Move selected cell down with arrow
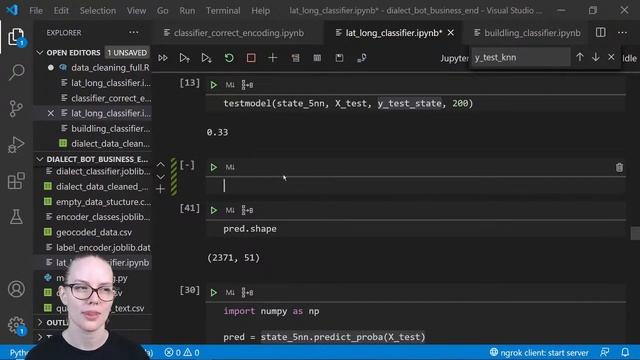 pyautogui.click(x=161, y=177)
